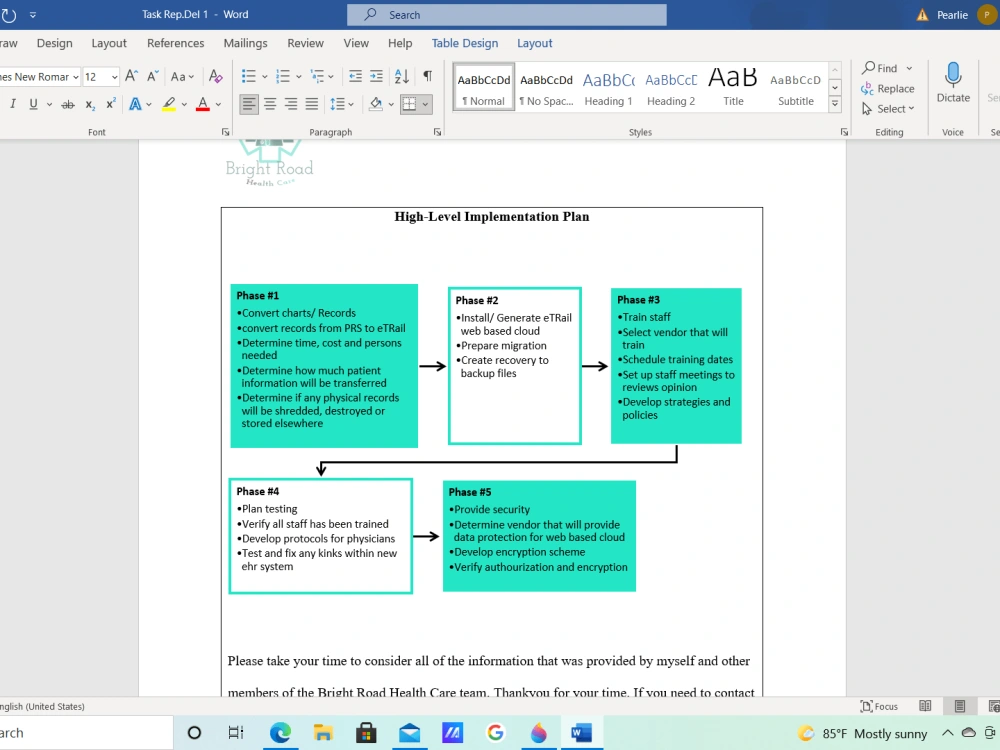Switch to the Print Layout view icon
Screen dimensions: 1000x750
960,706
